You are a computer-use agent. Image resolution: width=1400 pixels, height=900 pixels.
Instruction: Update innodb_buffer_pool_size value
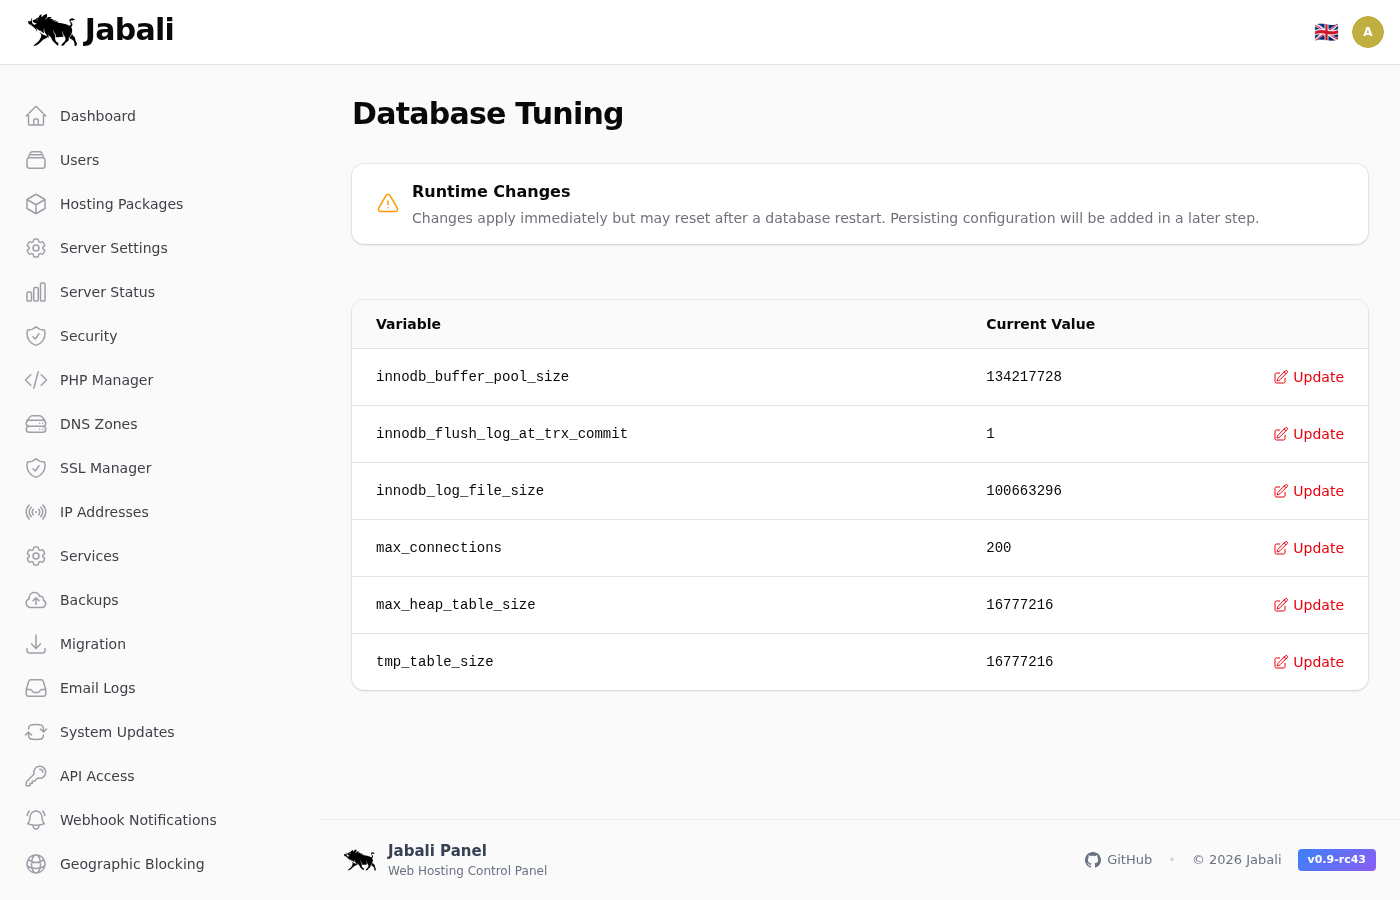1308,377
